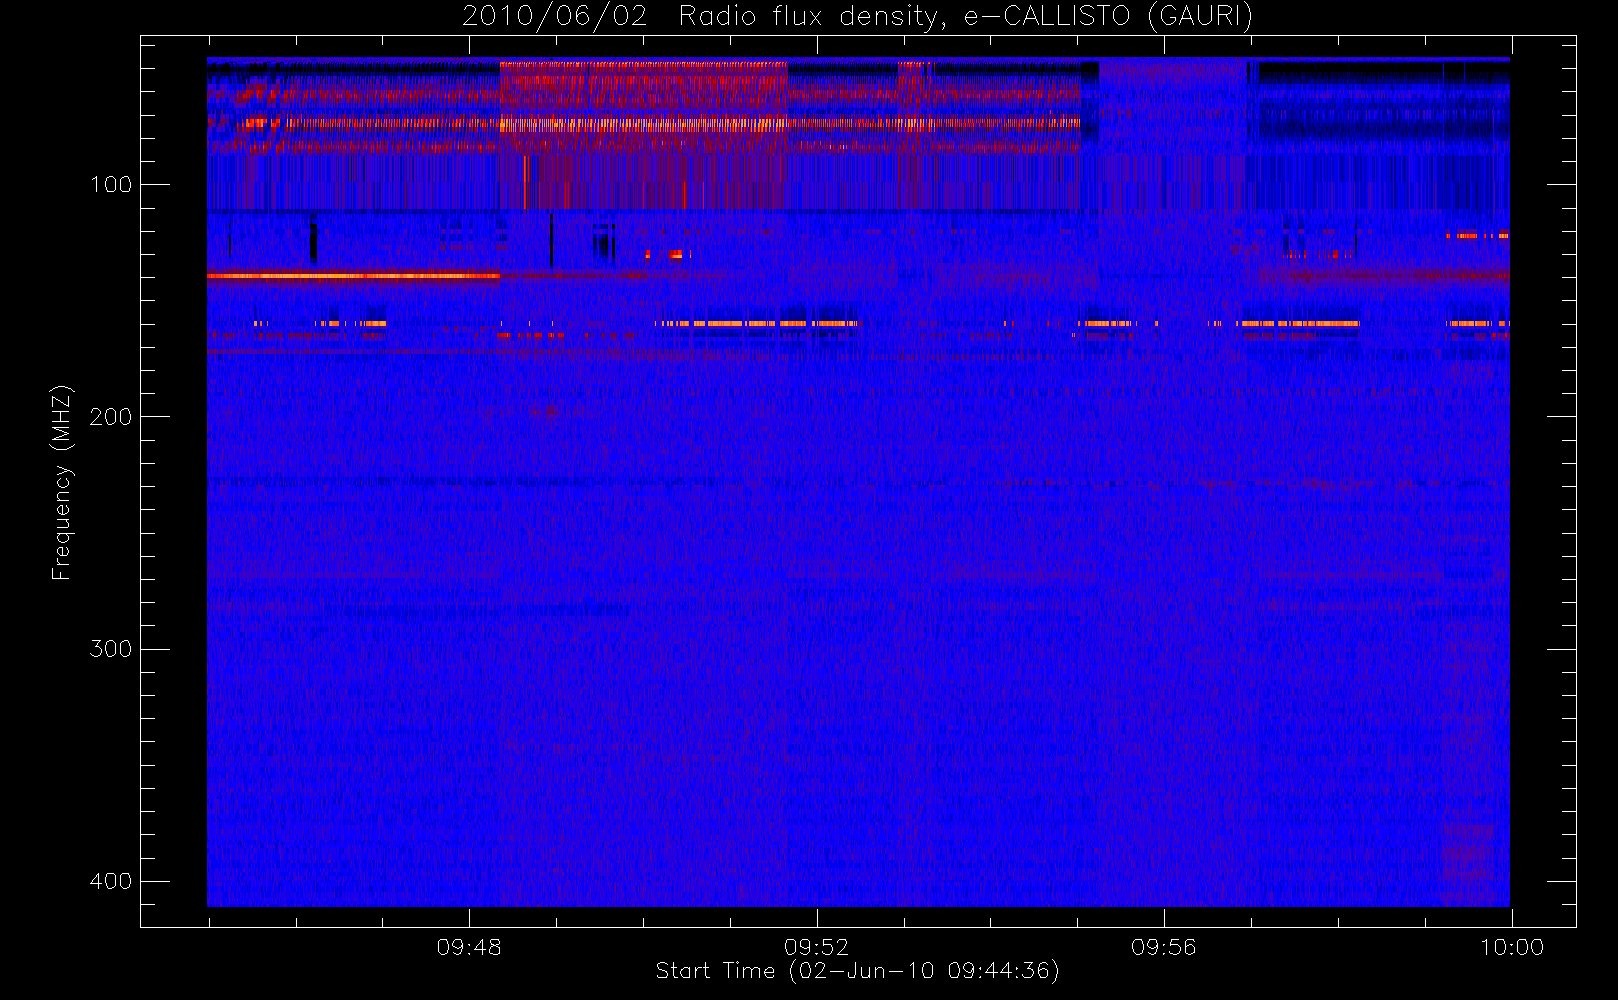The width and height of the screenshot is (1618, 1000).
Task: Click the 09:56 time tick label
Action: [1163, 947]
